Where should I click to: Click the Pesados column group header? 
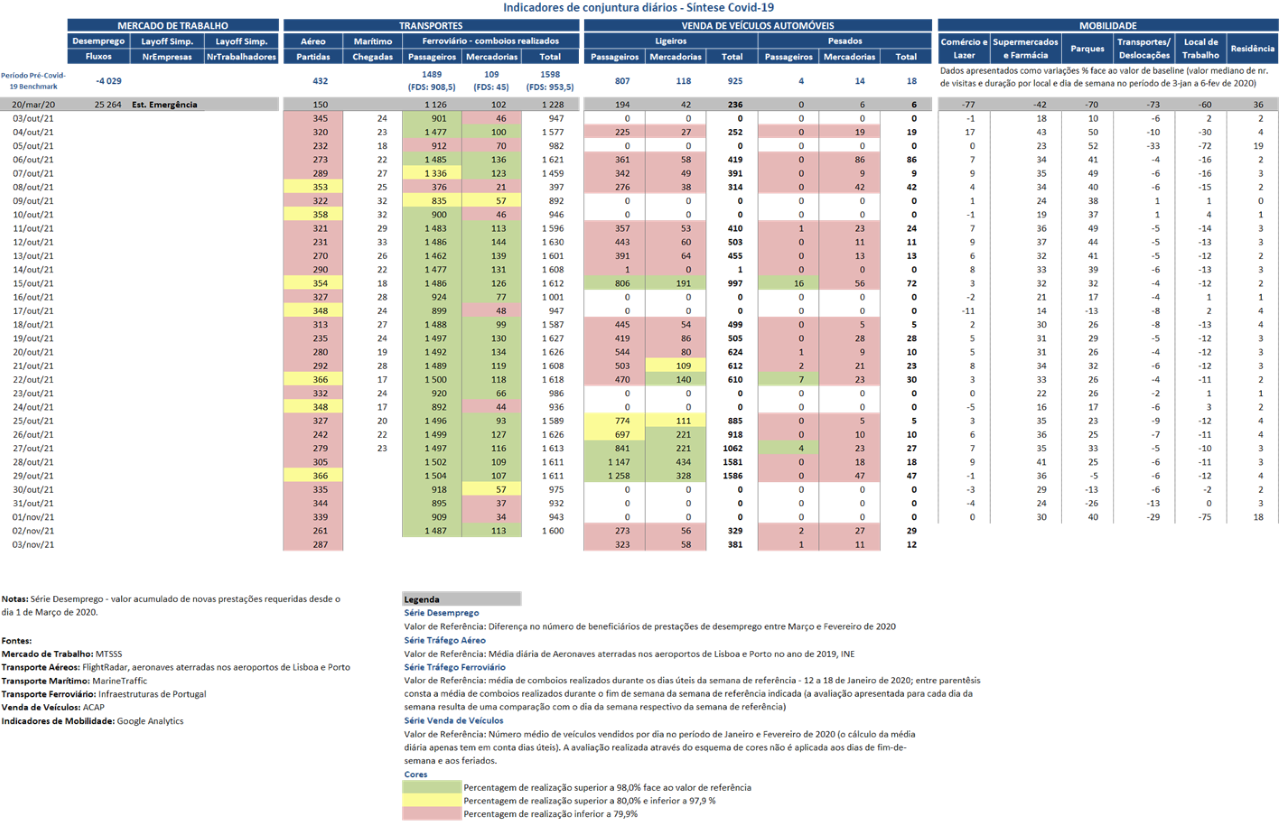[846, 41]
